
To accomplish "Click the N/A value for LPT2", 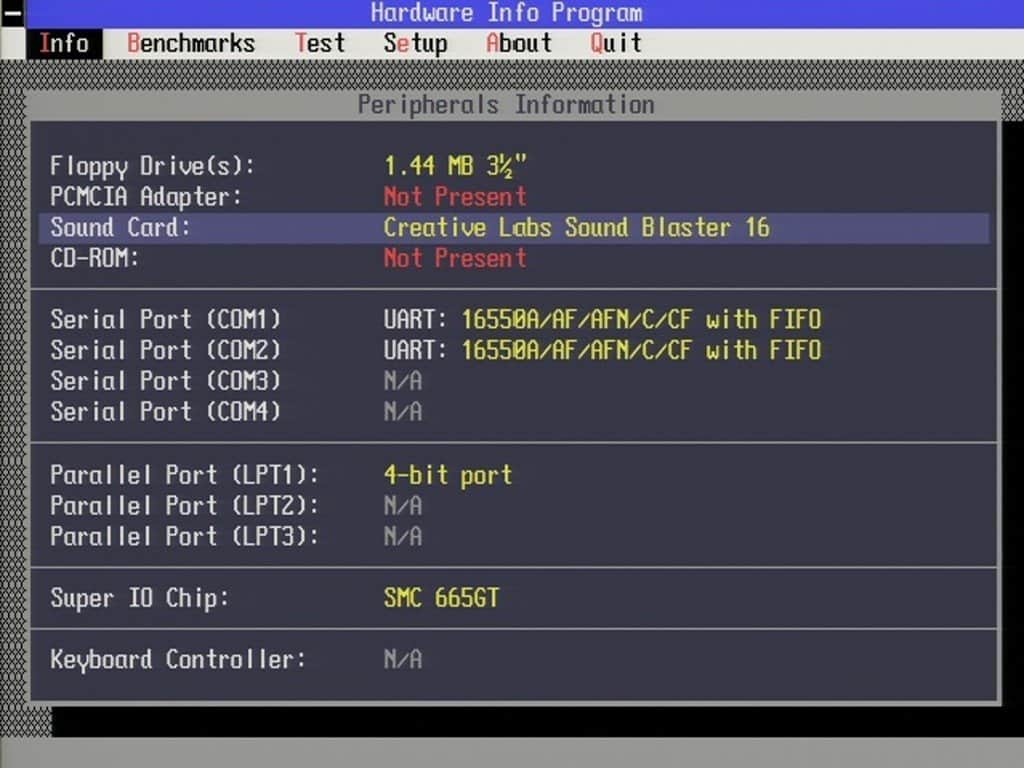I will pyautogui.click(x=403, y=505).
